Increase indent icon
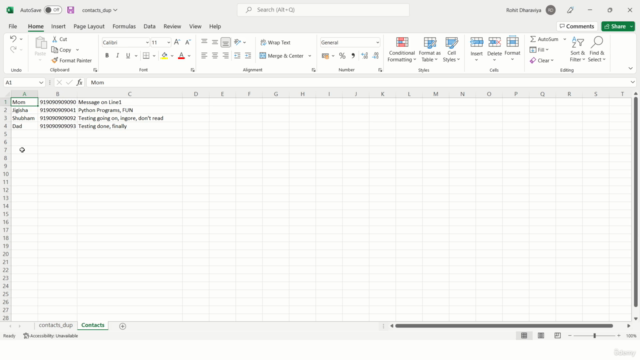The image size is (640, 360). [248, 56]
